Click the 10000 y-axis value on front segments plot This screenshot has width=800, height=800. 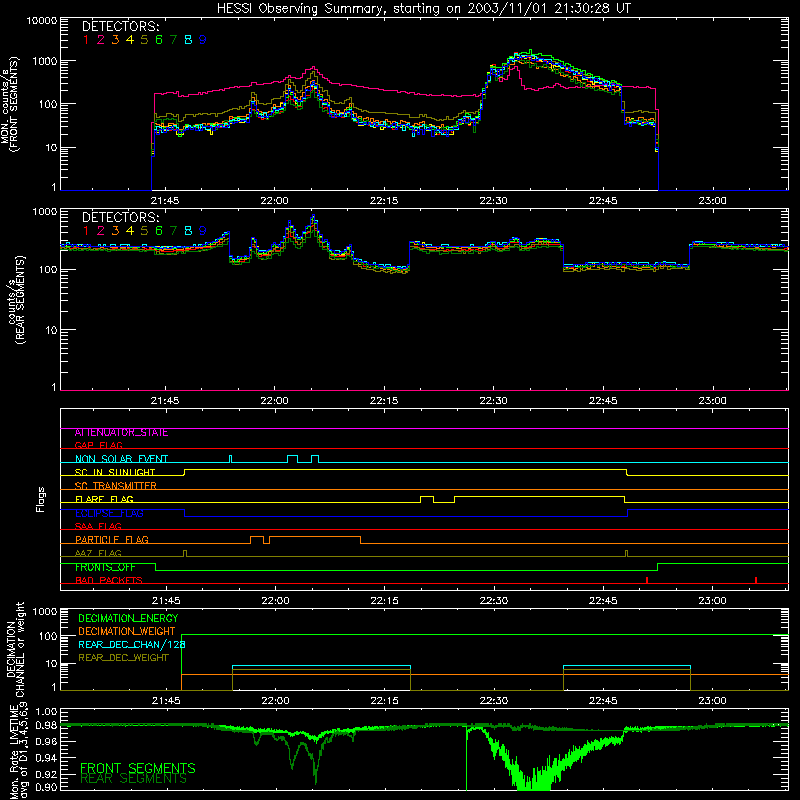42,20
